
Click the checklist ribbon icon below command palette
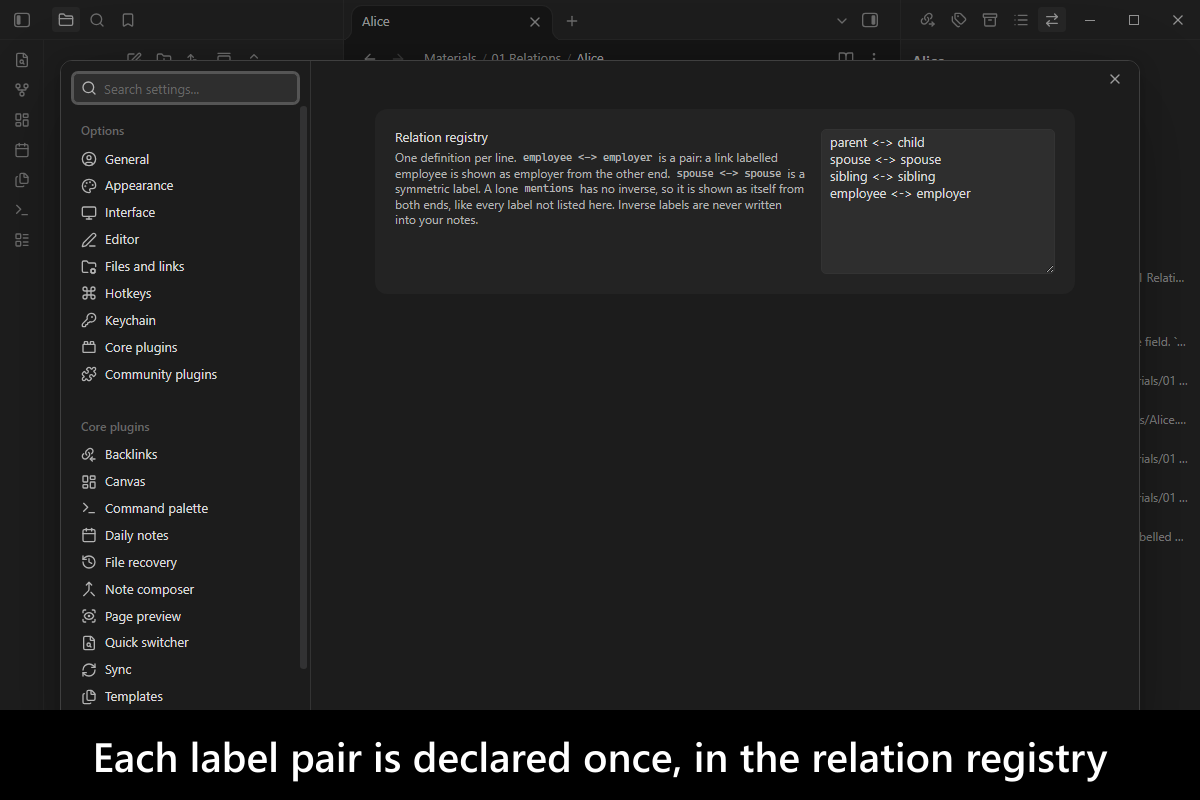pyautogui.click(x=22, y=240)
